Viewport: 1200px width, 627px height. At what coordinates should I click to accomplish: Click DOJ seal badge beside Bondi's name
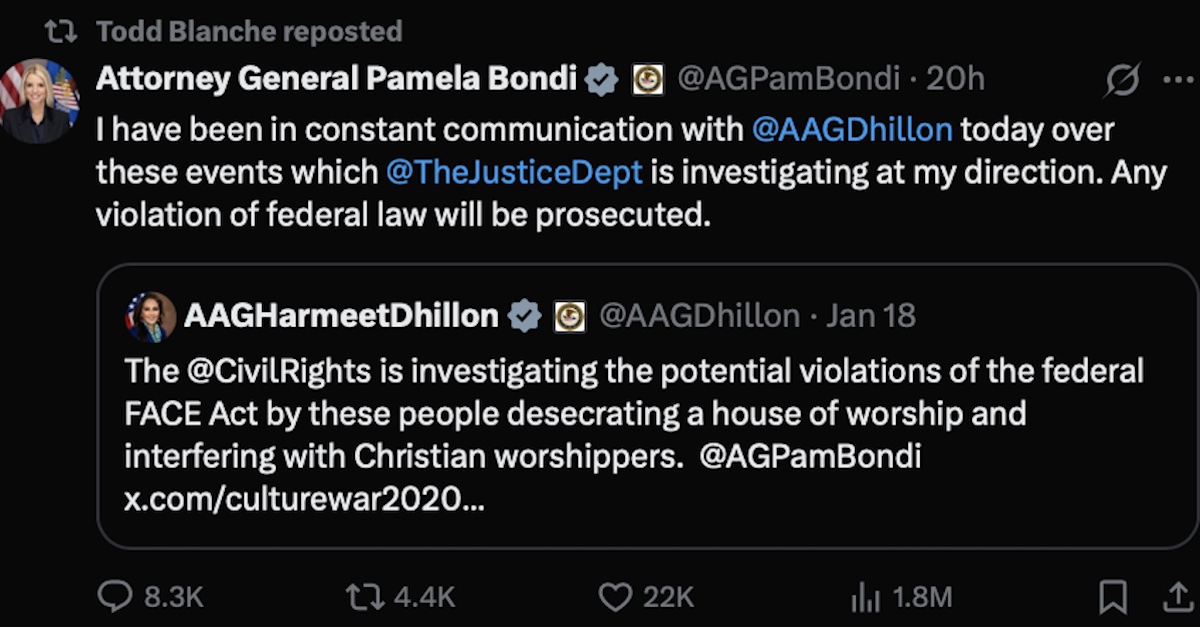pyautogui.click(x=648, y=80)
